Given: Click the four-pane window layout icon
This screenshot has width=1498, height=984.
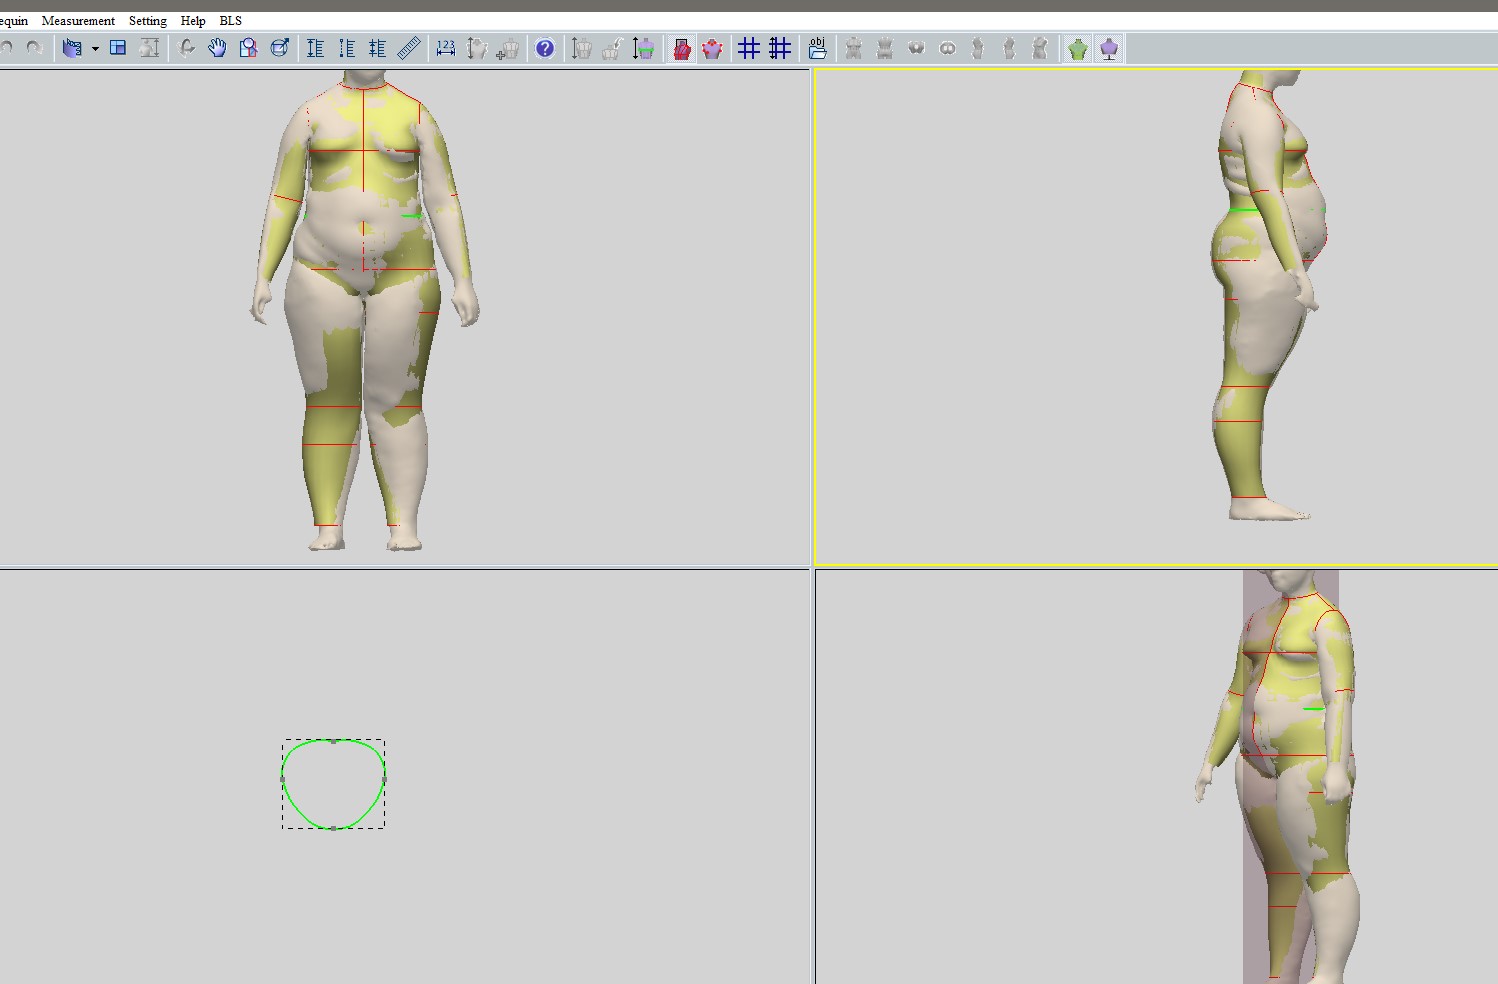Looking at the screenshot, I should click(118, 48).
